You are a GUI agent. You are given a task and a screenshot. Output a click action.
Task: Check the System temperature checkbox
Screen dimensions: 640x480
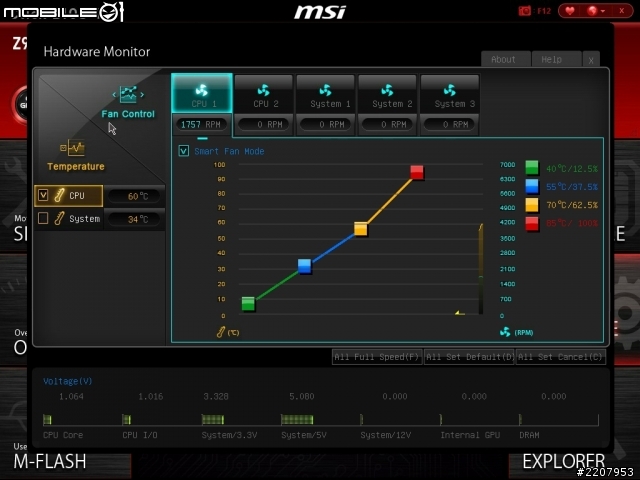[43, 218]
